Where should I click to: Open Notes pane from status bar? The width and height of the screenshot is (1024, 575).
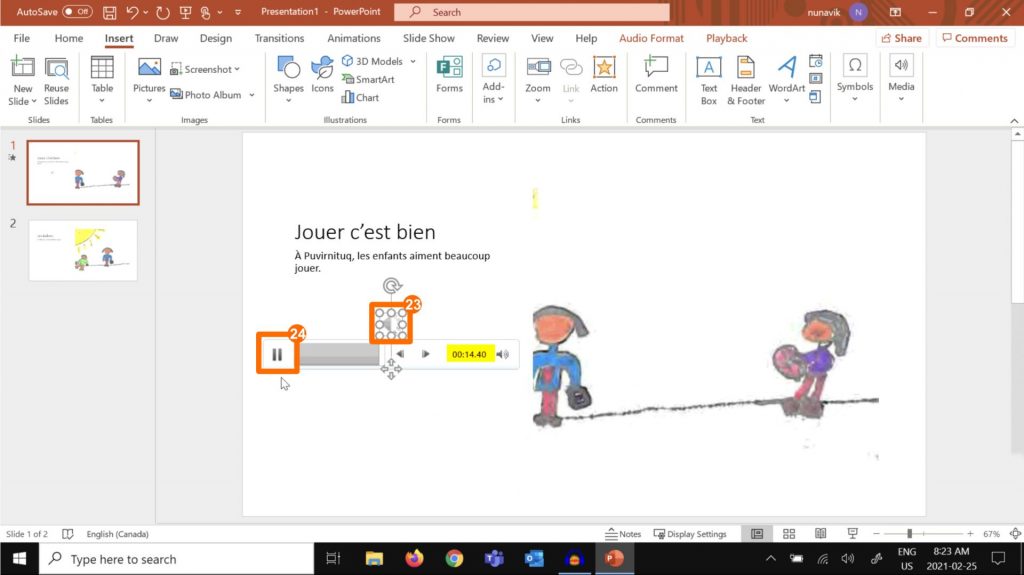click(623, 534)
